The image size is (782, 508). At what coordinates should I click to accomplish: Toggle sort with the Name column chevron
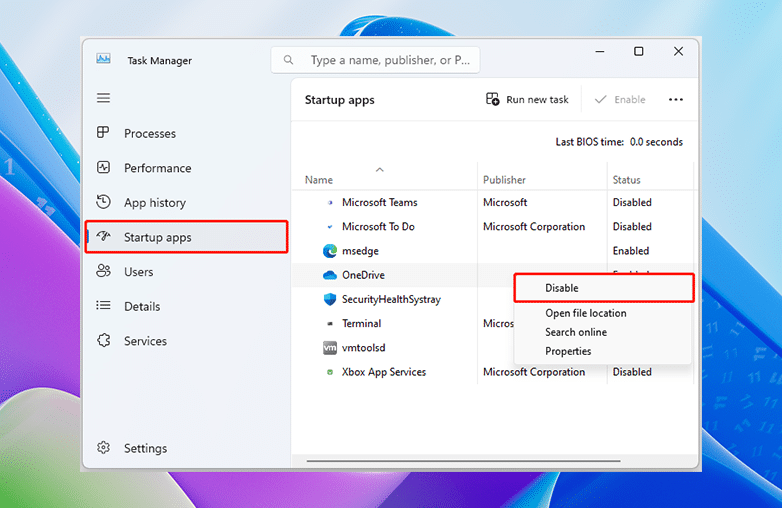pos(380,169)
